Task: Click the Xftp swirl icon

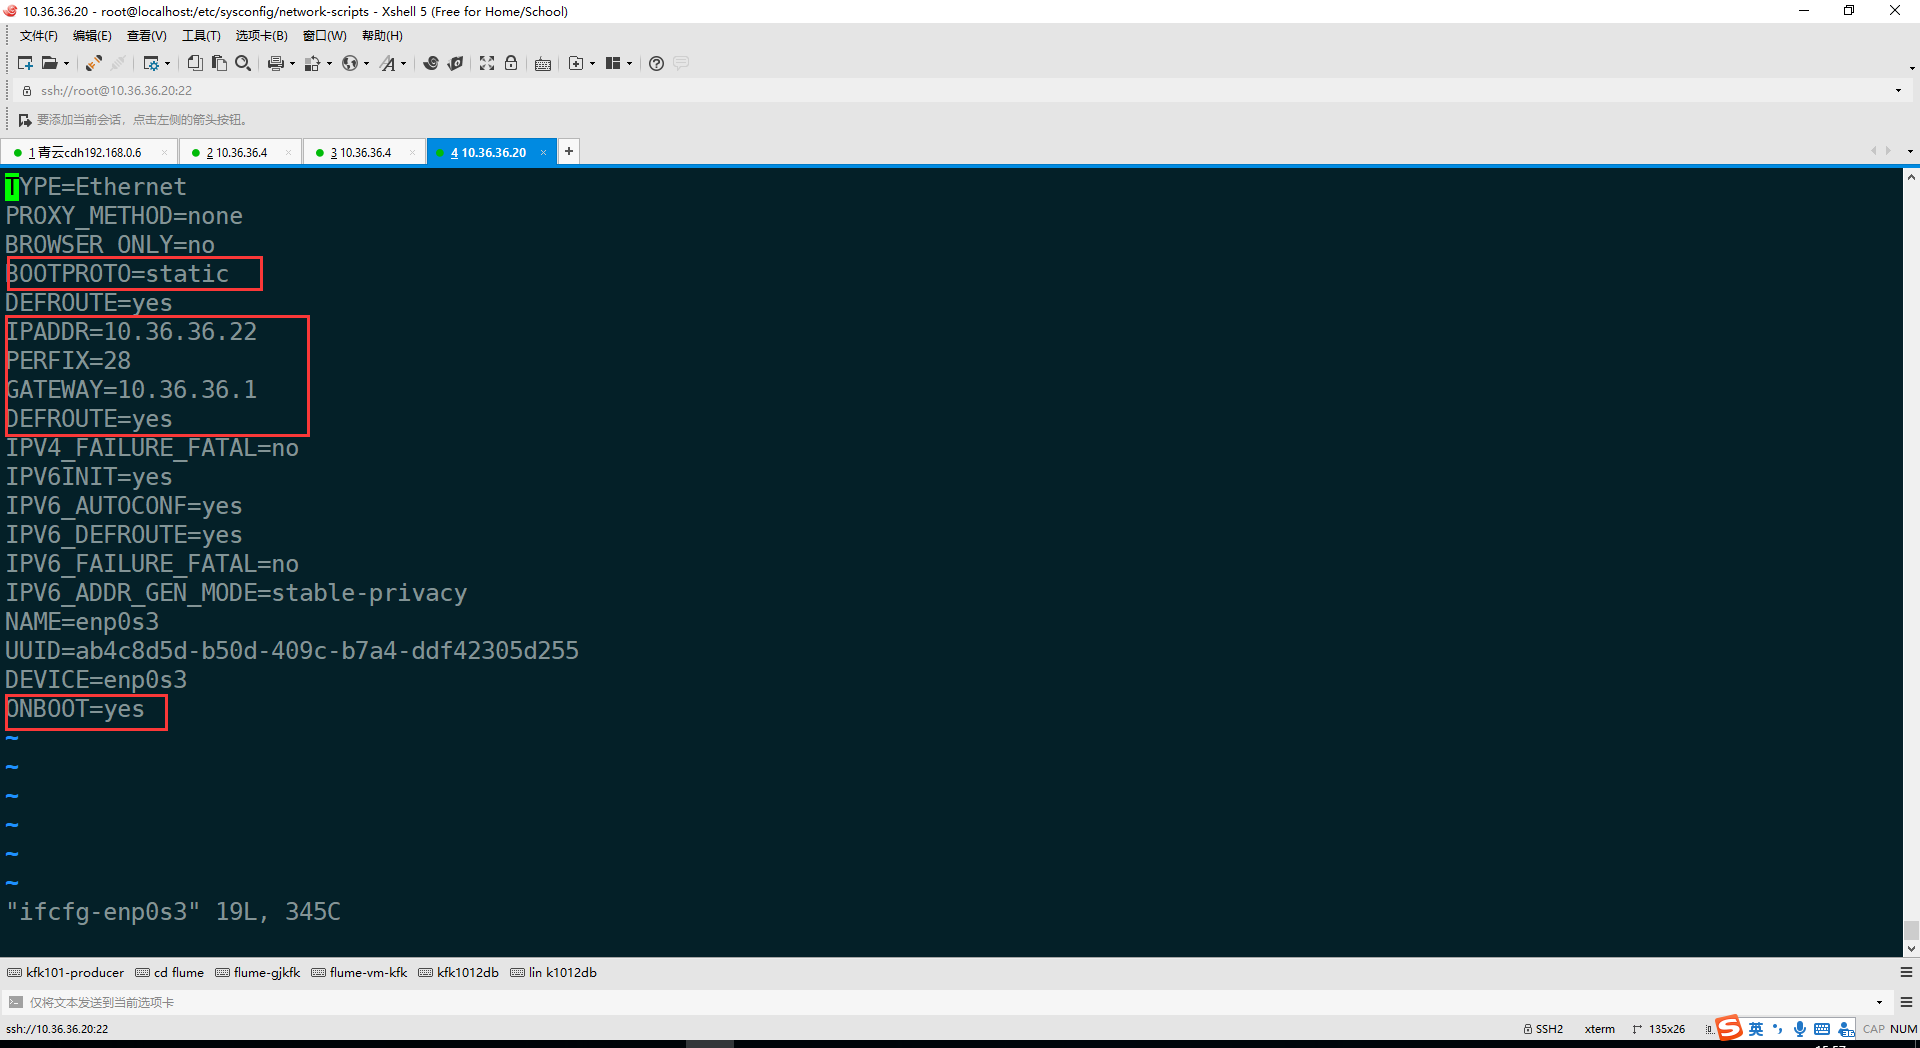Action: point(431,63)
